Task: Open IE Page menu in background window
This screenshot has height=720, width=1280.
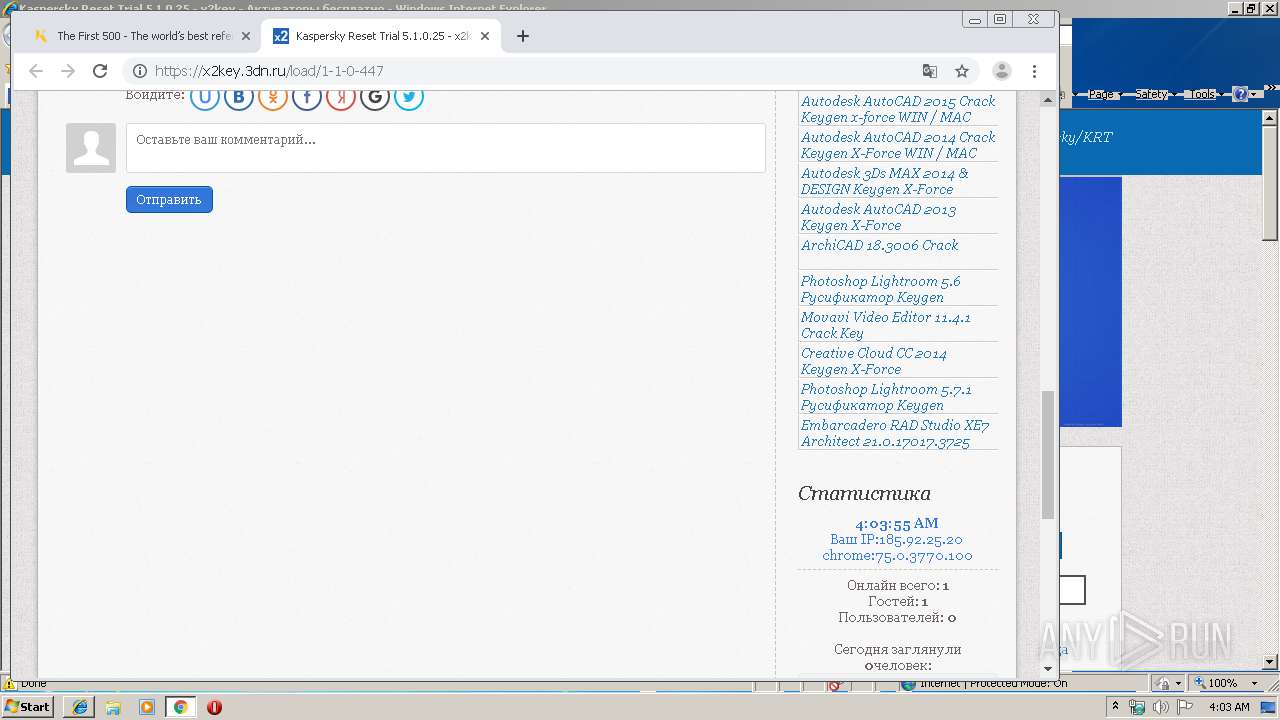Action: (x=1103, y=94)
